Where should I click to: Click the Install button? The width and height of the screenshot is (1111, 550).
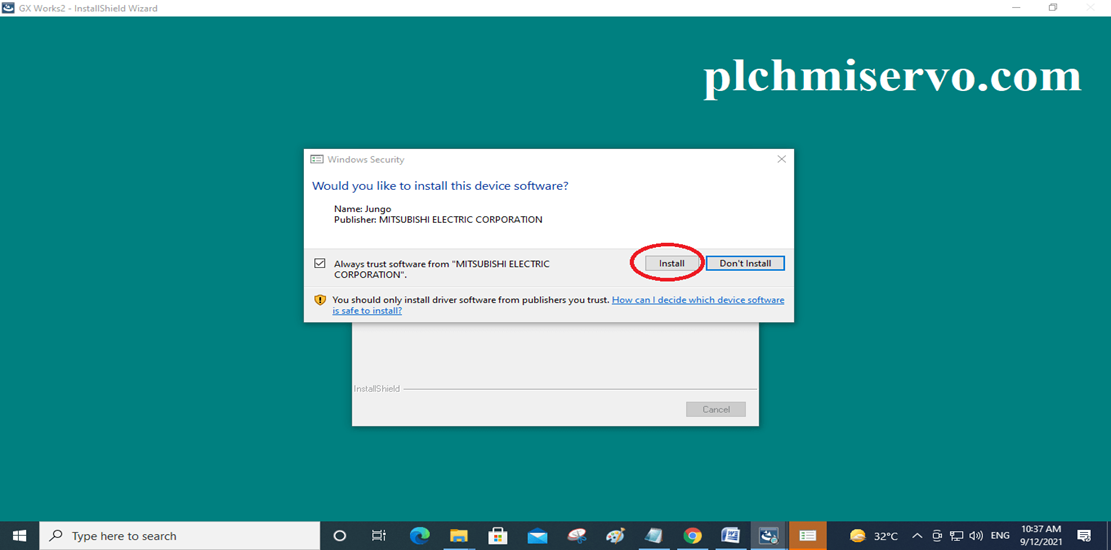pyautogui.click(x=672, y=263)
